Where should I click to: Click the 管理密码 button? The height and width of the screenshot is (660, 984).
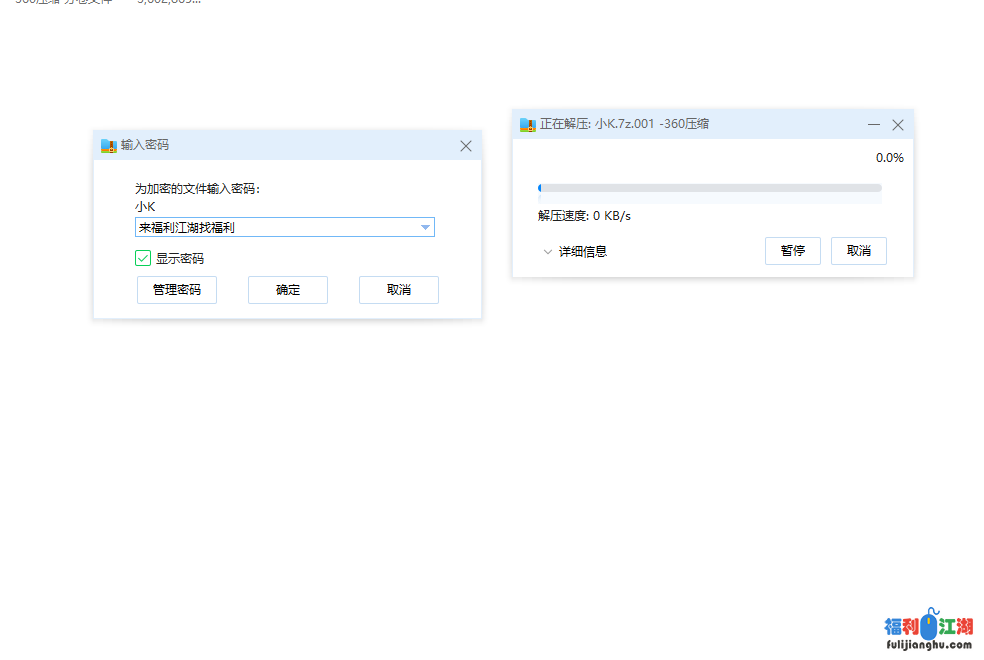point(177,290)
